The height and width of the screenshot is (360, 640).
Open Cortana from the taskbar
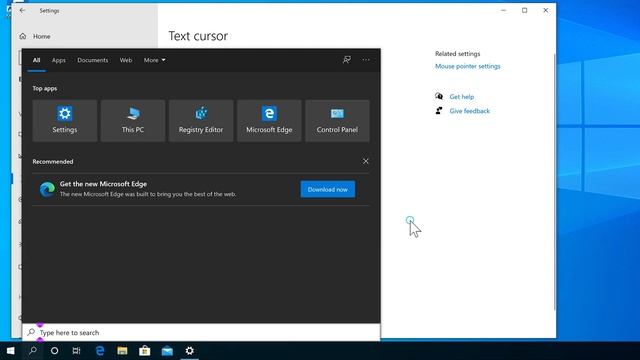tap(54, 351)
